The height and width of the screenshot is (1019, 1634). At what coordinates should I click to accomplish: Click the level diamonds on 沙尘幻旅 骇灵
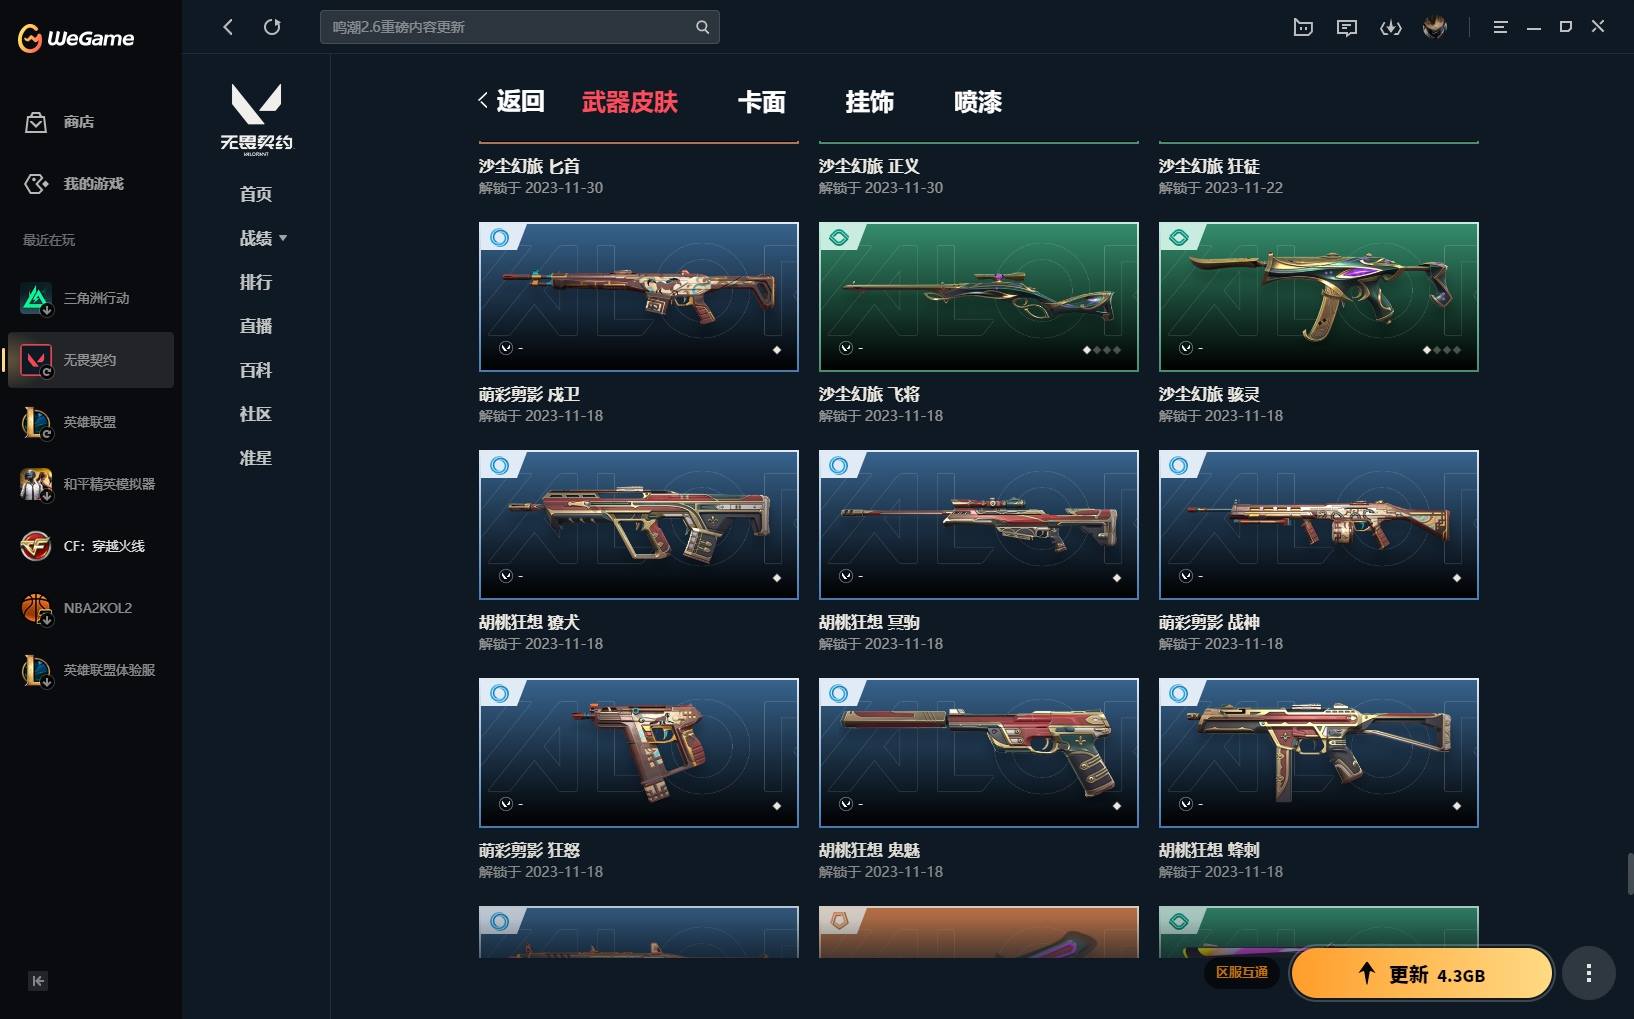point(1441,350)
